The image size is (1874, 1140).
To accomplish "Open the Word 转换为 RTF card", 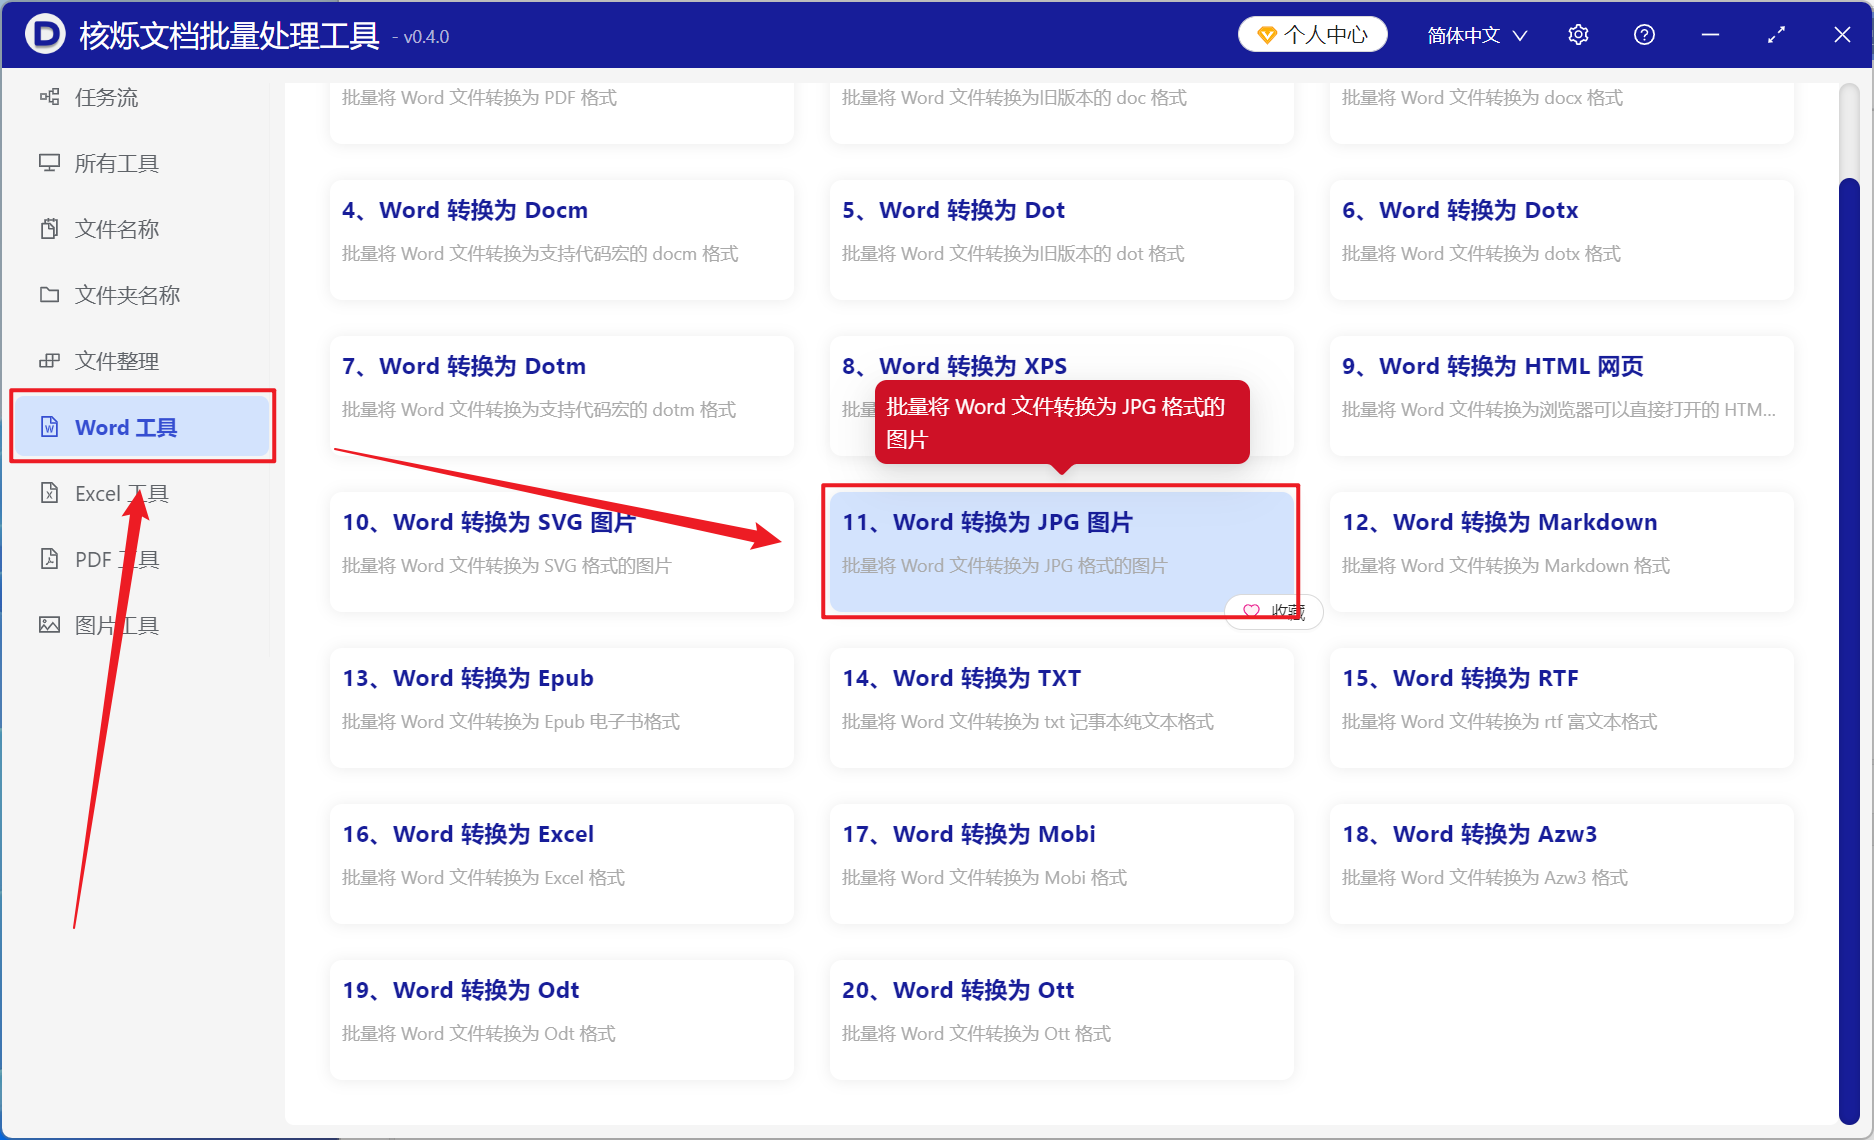I will pos(1561,708).
